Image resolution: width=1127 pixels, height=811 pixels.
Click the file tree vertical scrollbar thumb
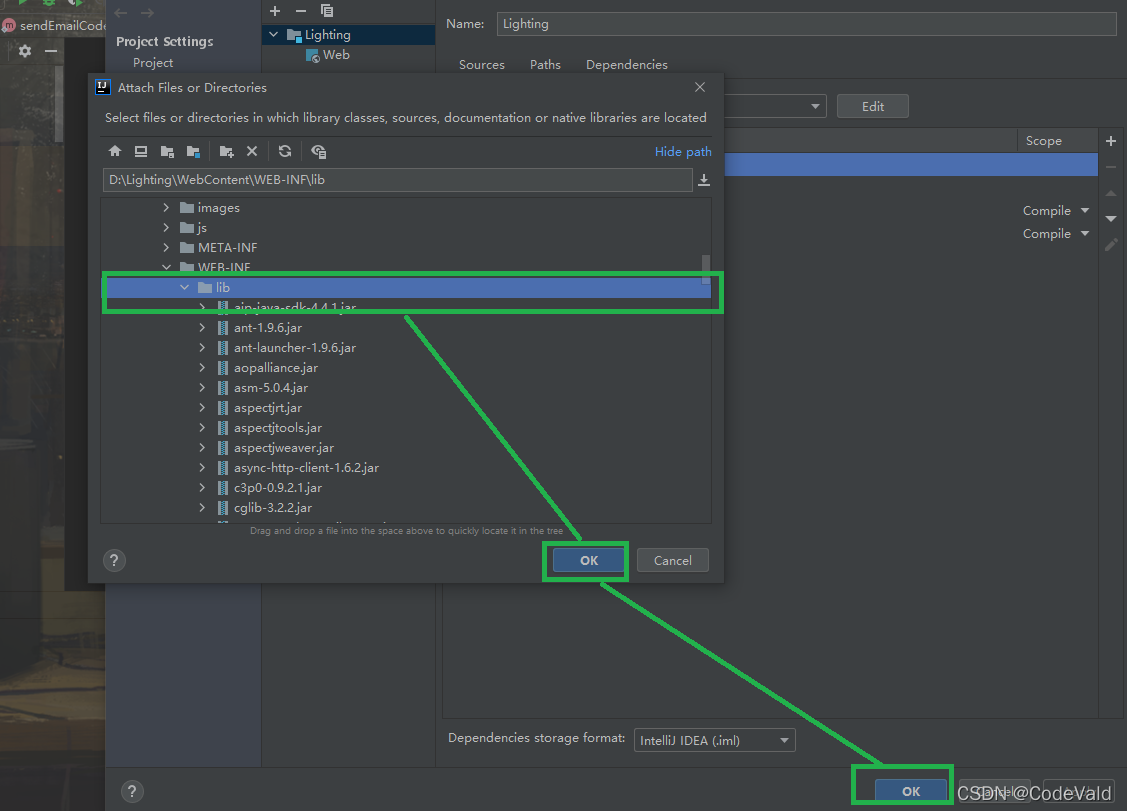coord(706,269)
